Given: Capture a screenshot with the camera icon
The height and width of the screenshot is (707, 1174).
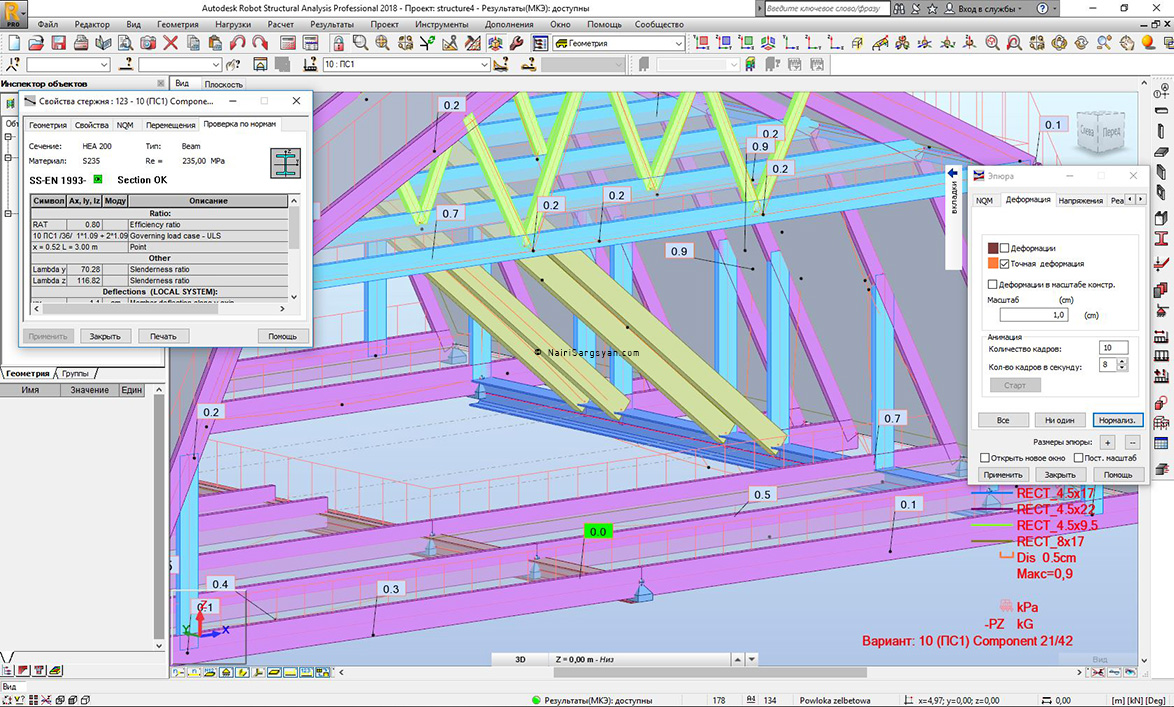Looking at the screenshot, I should [x=148, y=43].
